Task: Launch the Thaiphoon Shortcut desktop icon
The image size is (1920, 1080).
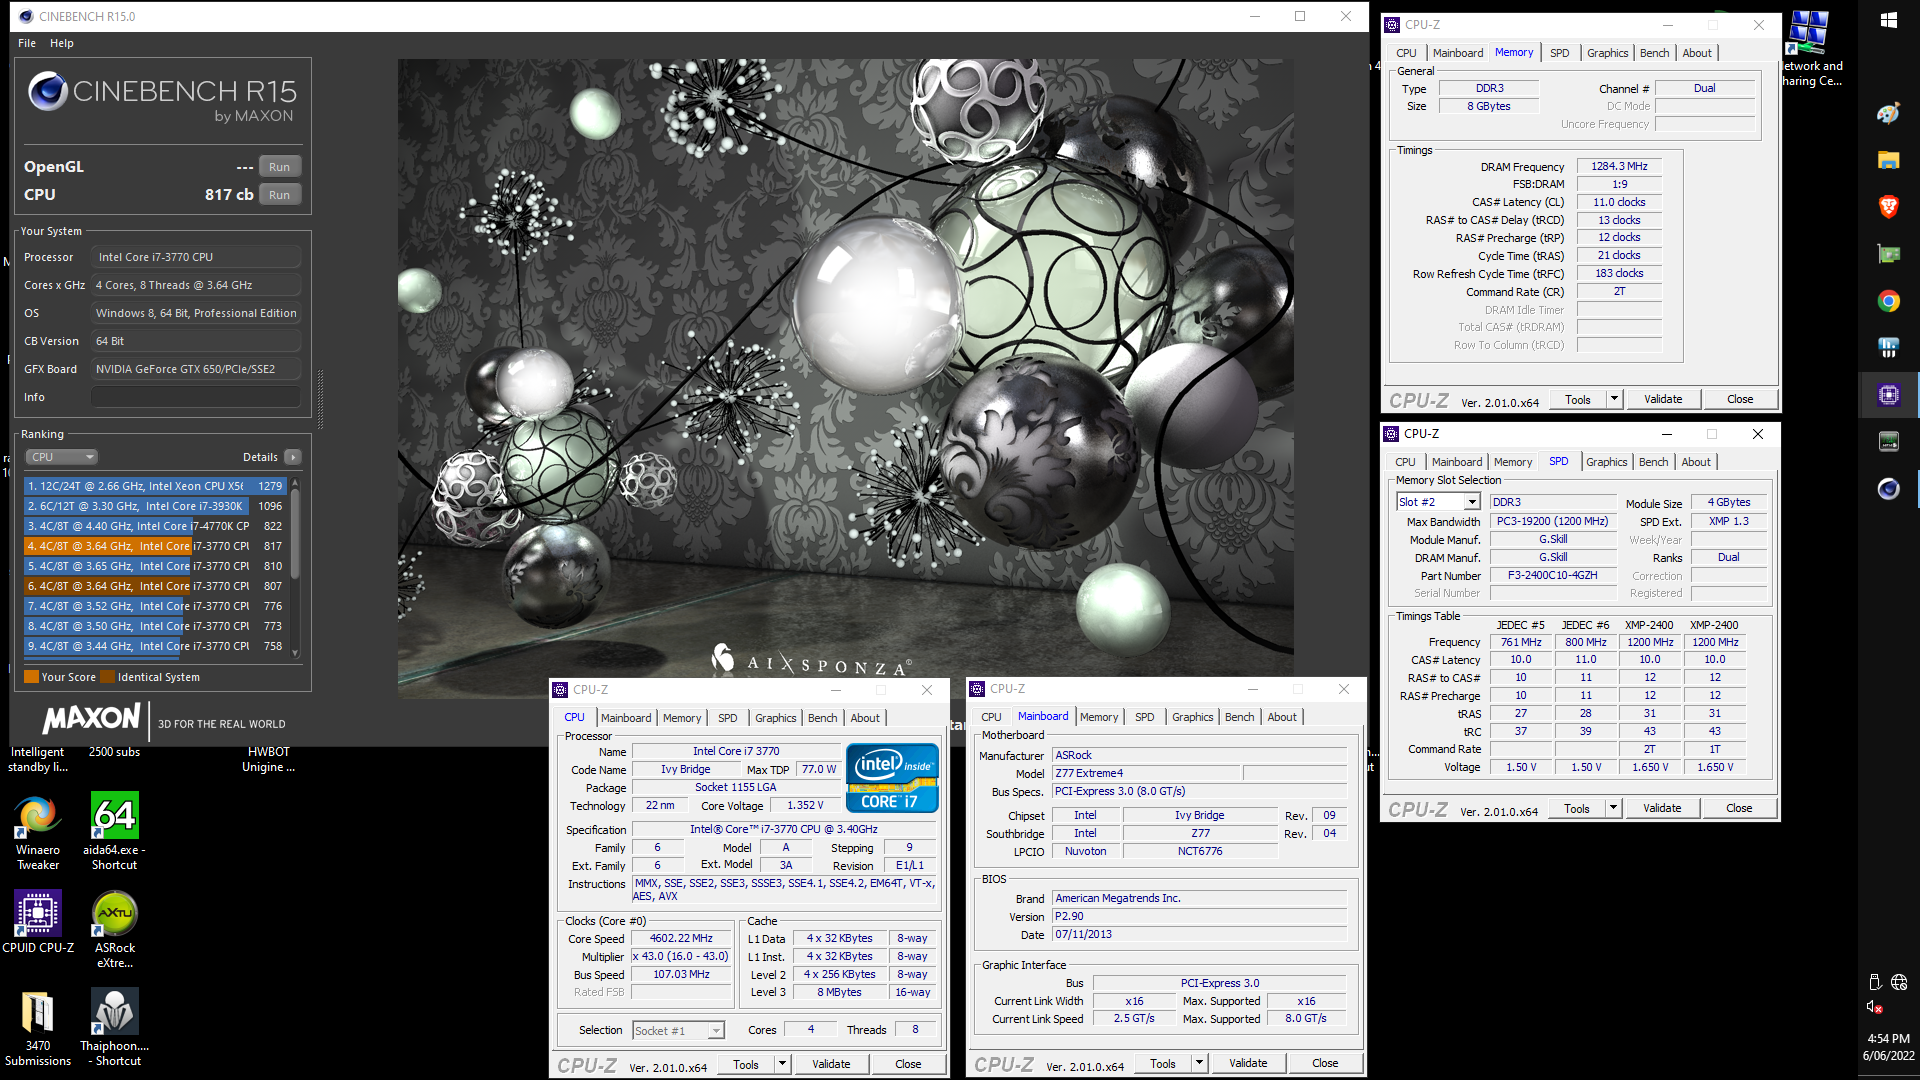Action: (114, 1027)
